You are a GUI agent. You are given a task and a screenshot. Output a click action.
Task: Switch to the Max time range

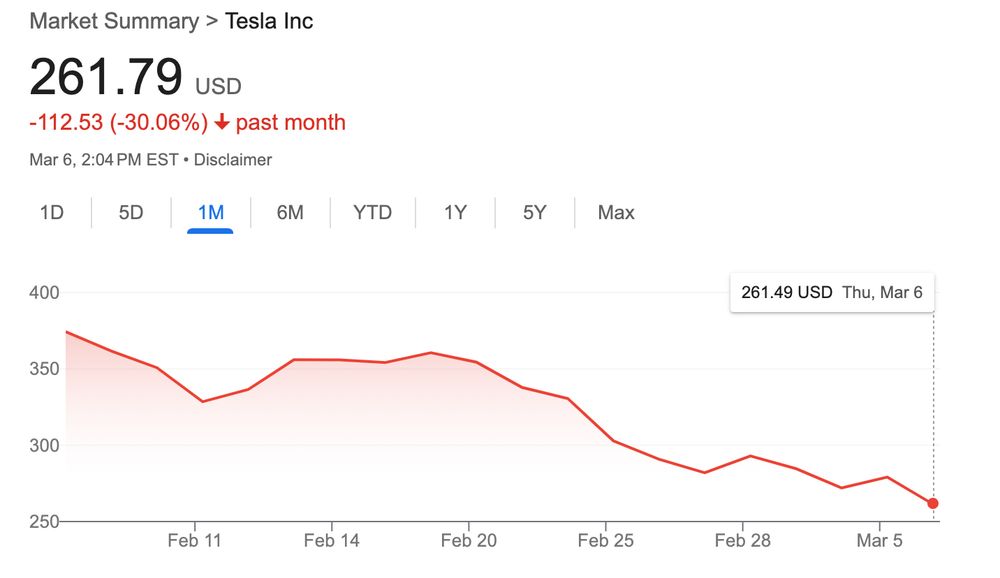pos(615,212)
